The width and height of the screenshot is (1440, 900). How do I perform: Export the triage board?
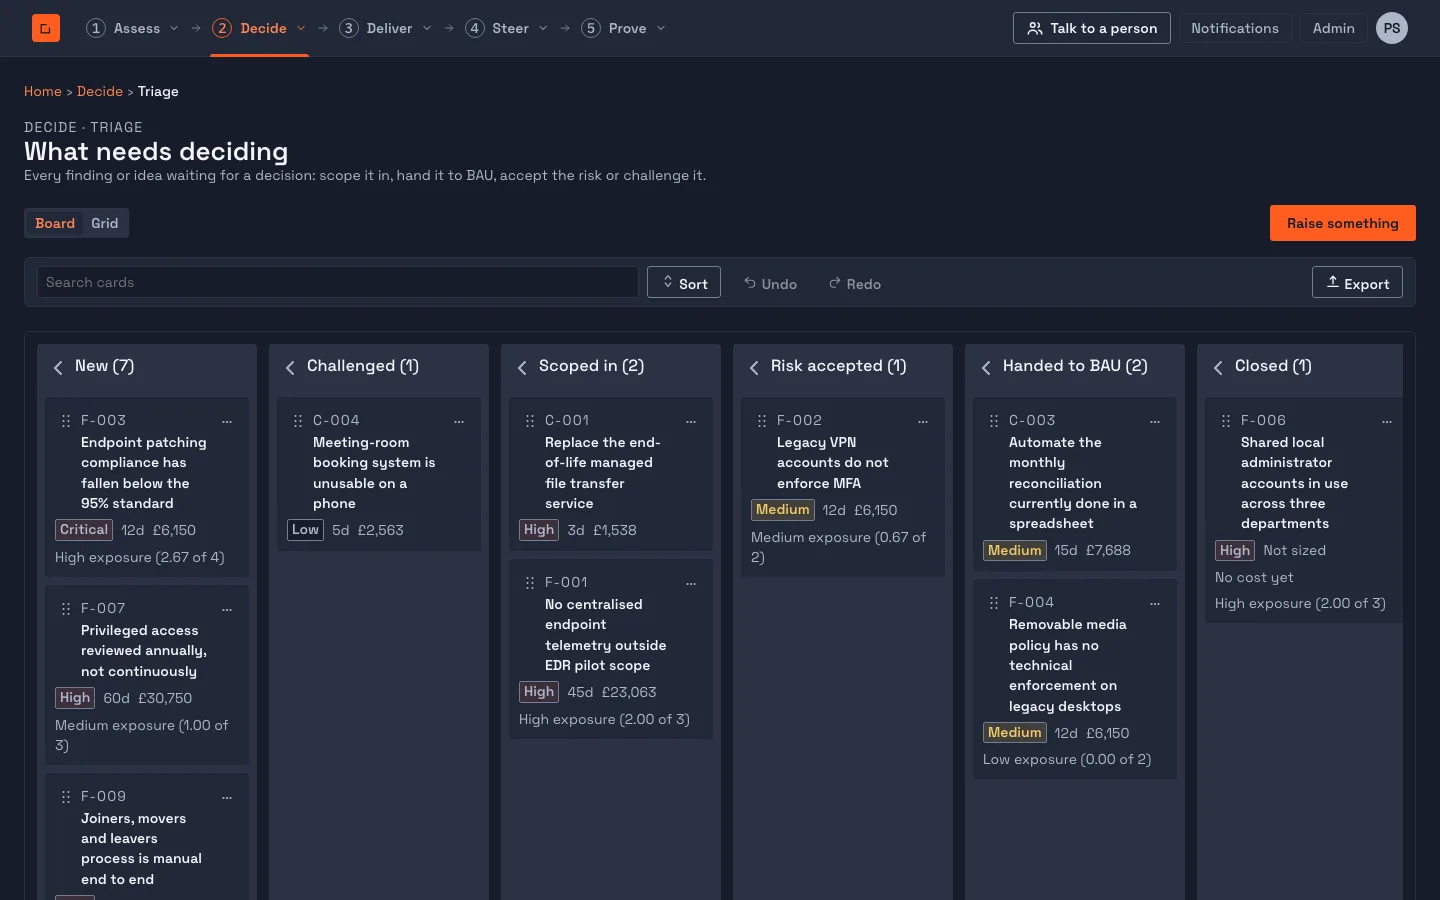pyautogui.click(x=1357, y=283)
